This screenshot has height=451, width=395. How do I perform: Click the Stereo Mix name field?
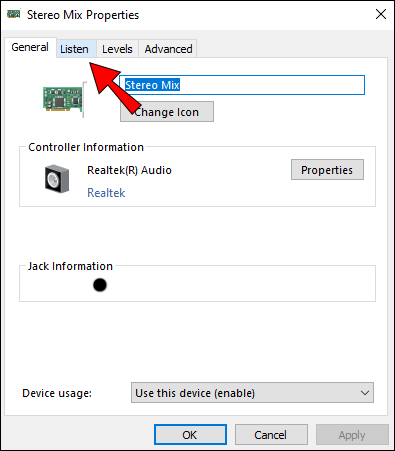tap(242, 85)
